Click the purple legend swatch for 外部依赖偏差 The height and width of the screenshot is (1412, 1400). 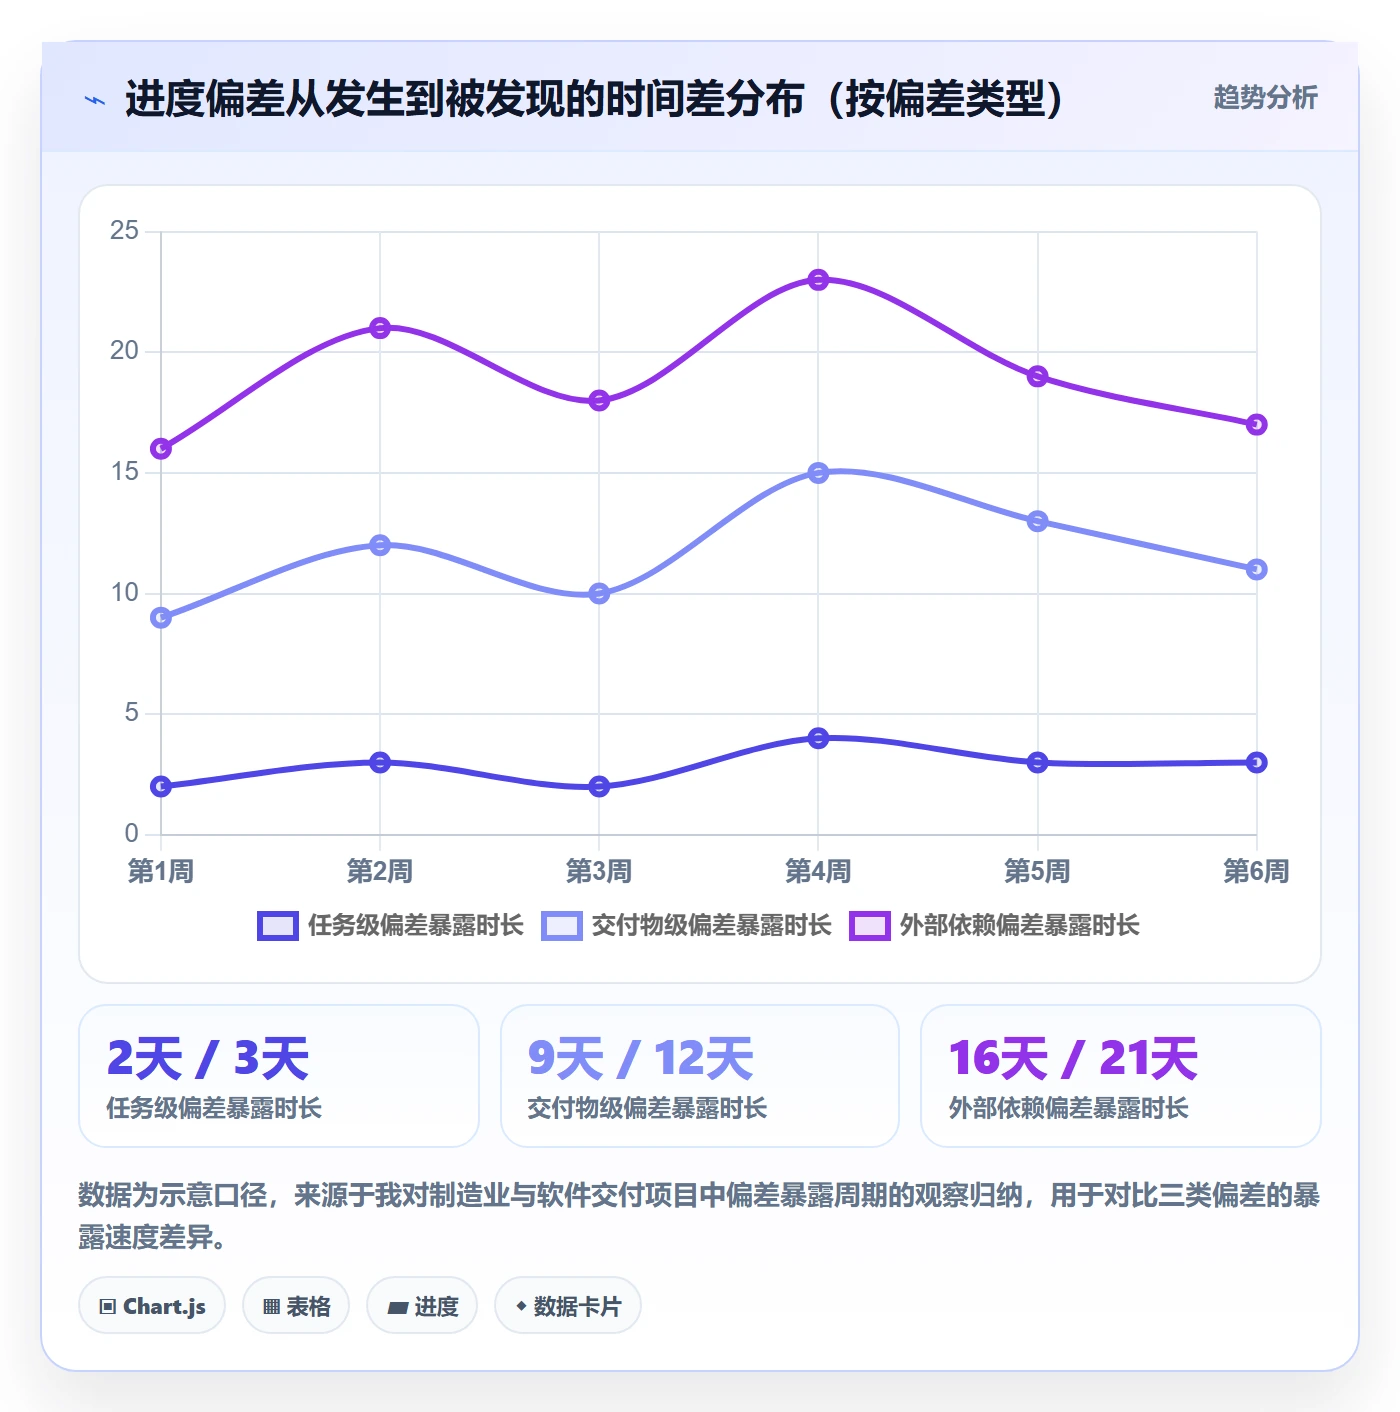[870, 926]
